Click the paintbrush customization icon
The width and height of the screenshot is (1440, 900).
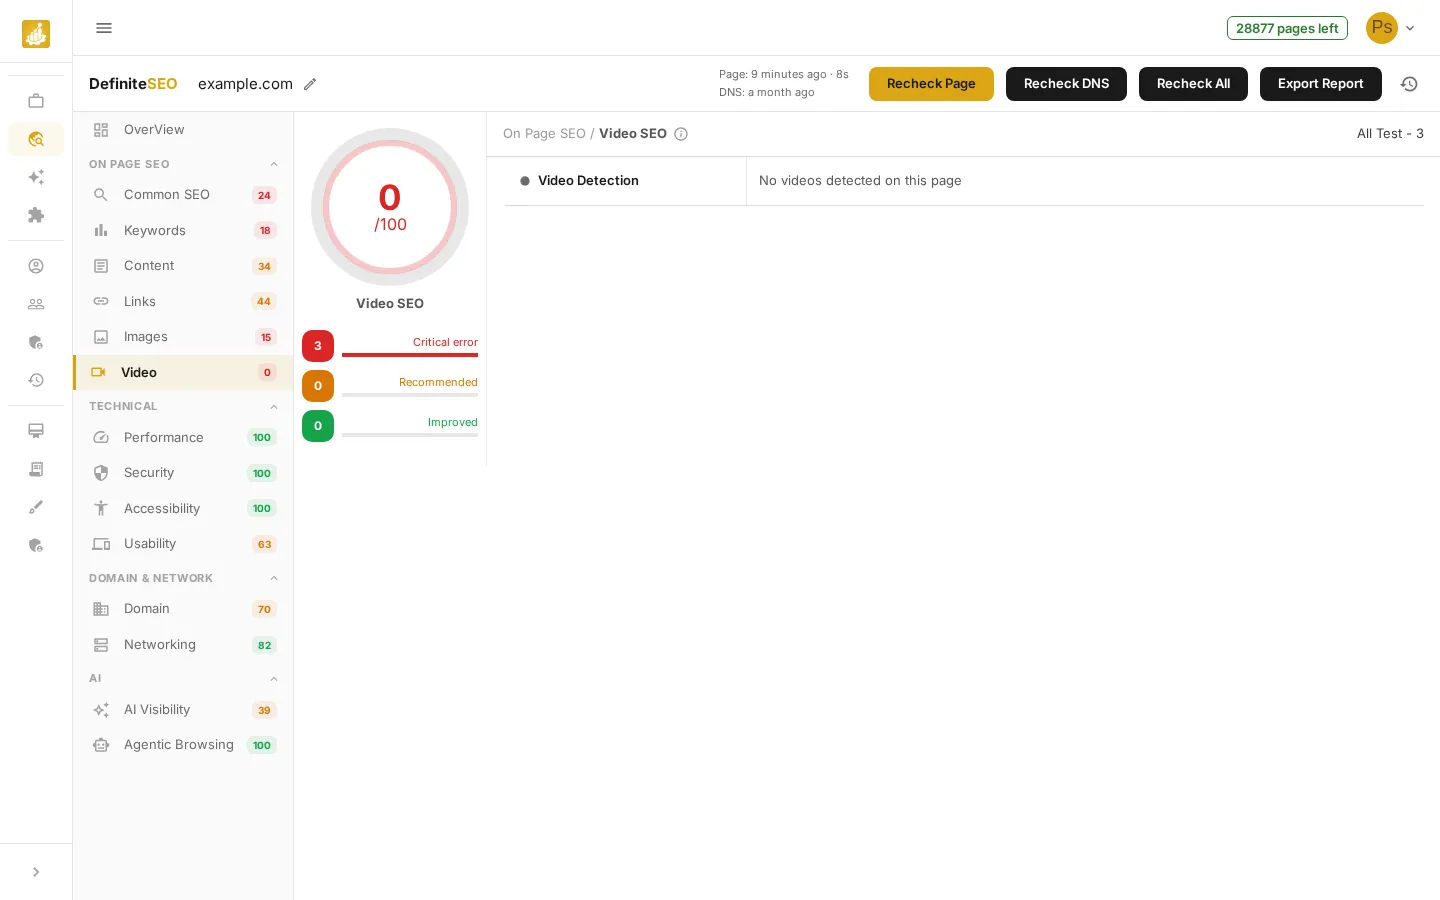pos(36,507)
